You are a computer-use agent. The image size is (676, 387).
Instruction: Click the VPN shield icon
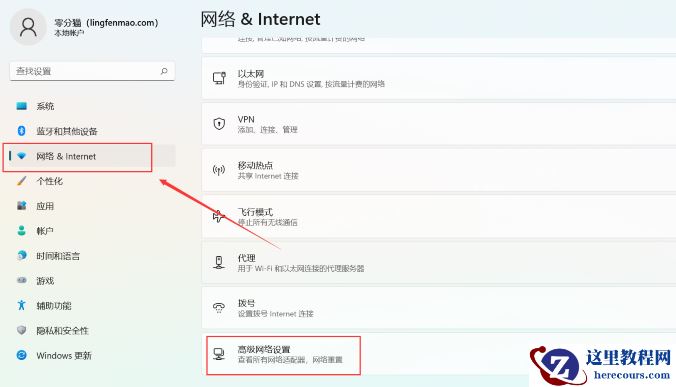219,124
